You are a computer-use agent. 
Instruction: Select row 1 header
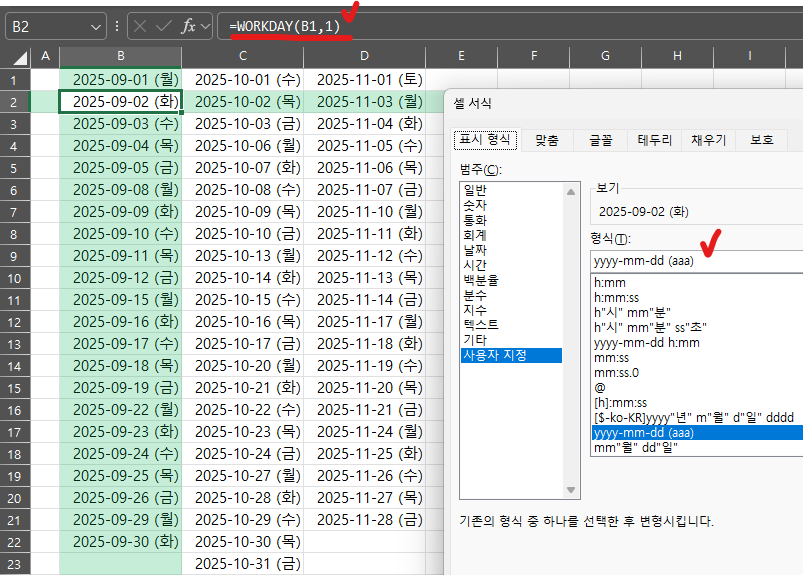pyautogui.click(x=15, y=80)
